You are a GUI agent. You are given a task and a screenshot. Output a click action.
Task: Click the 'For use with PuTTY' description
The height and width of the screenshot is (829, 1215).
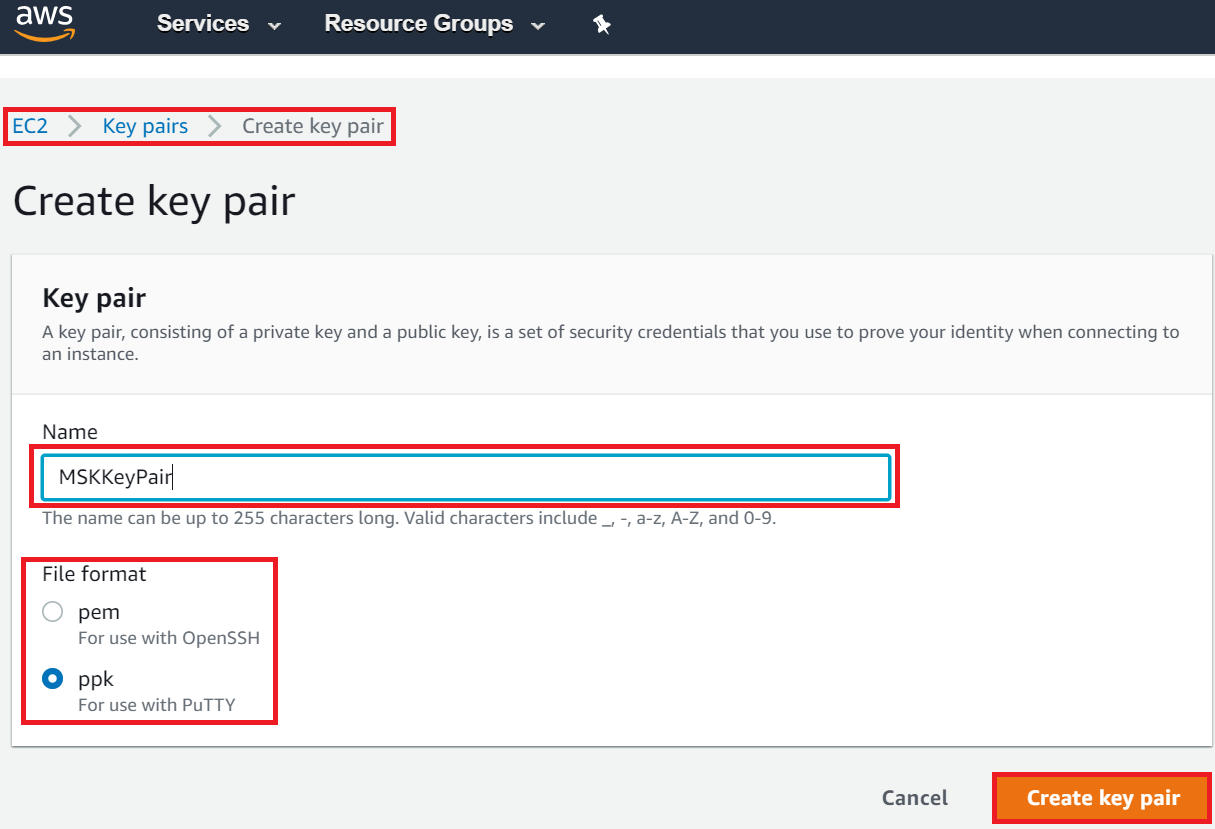pyautogui.click(x=157, y=705)
